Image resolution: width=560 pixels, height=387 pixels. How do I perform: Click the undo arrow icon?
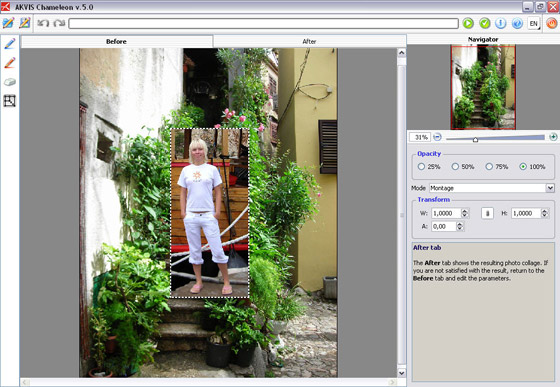tap(43, 23)
